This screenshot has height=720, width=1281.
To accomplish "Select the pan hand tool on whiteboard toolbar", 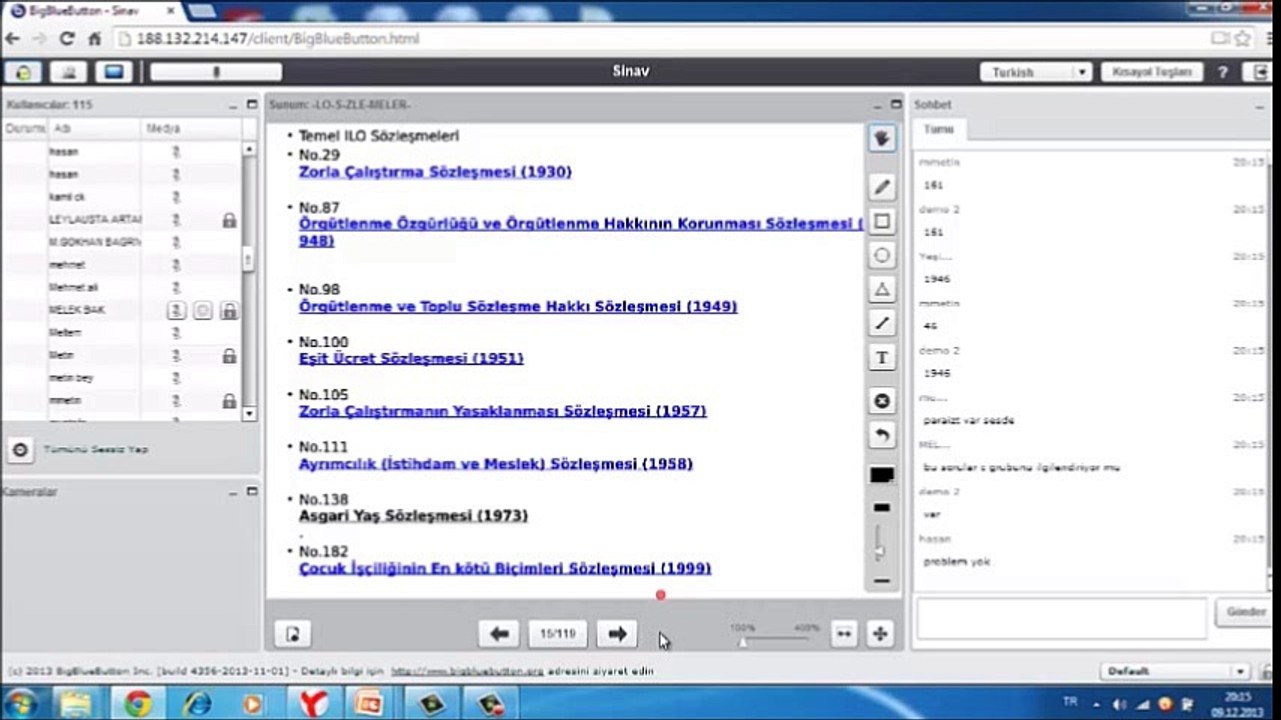I will (882, 139).
